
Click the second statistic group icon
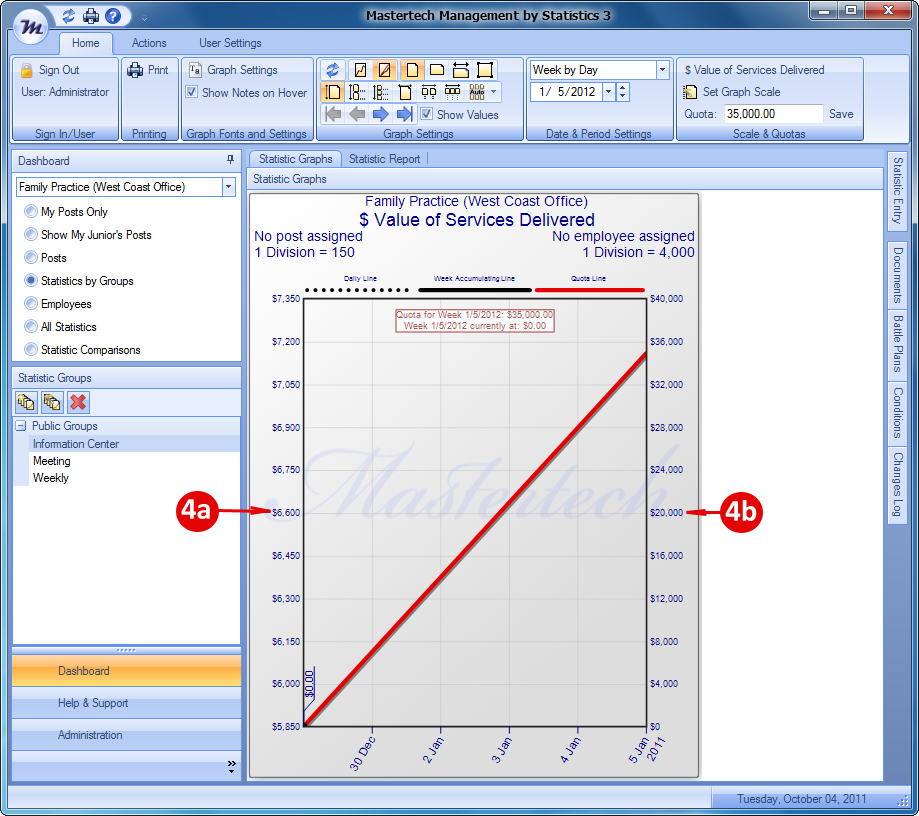[x=52, y=402]
